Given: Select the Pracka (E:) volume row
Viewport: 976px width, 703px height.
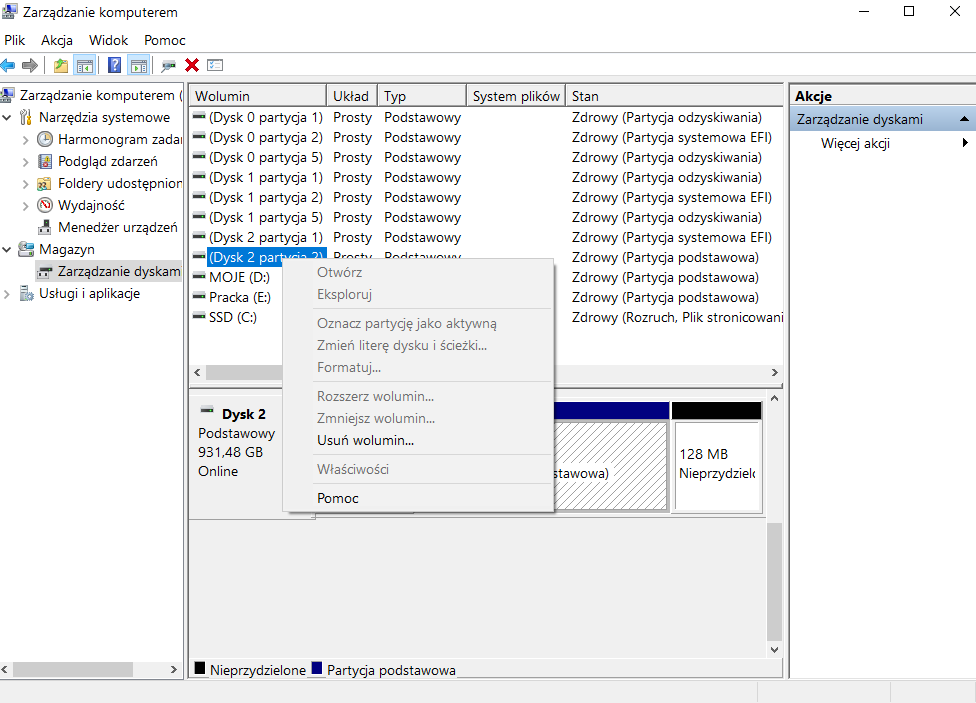Looking at the screenshot, I should click(x=240, y=297).
